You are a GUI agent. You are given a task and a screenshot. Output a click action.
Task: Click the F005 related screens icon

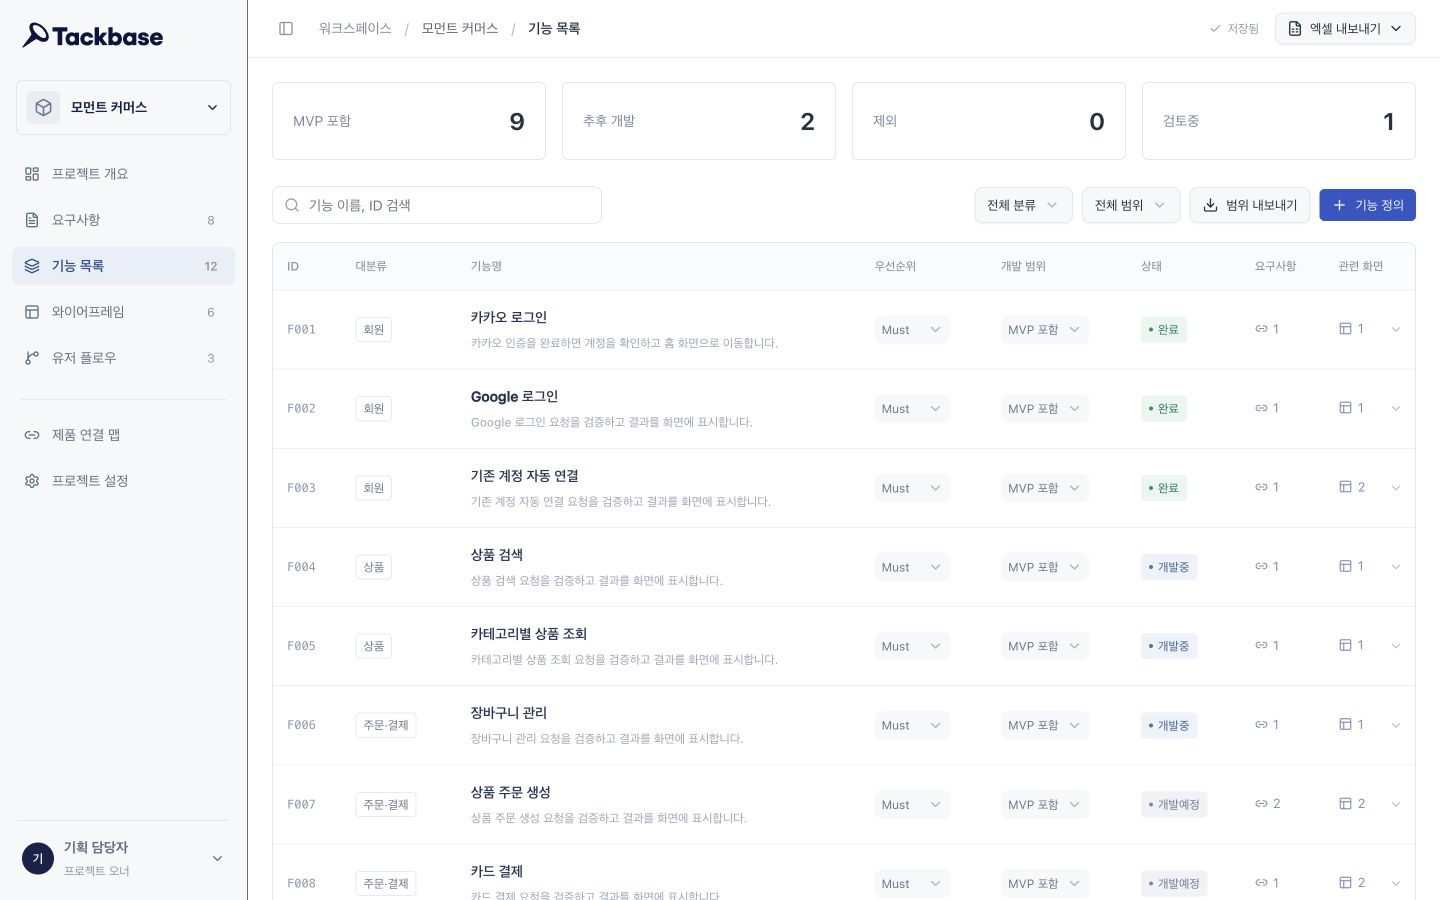[x=1345, y=645]
